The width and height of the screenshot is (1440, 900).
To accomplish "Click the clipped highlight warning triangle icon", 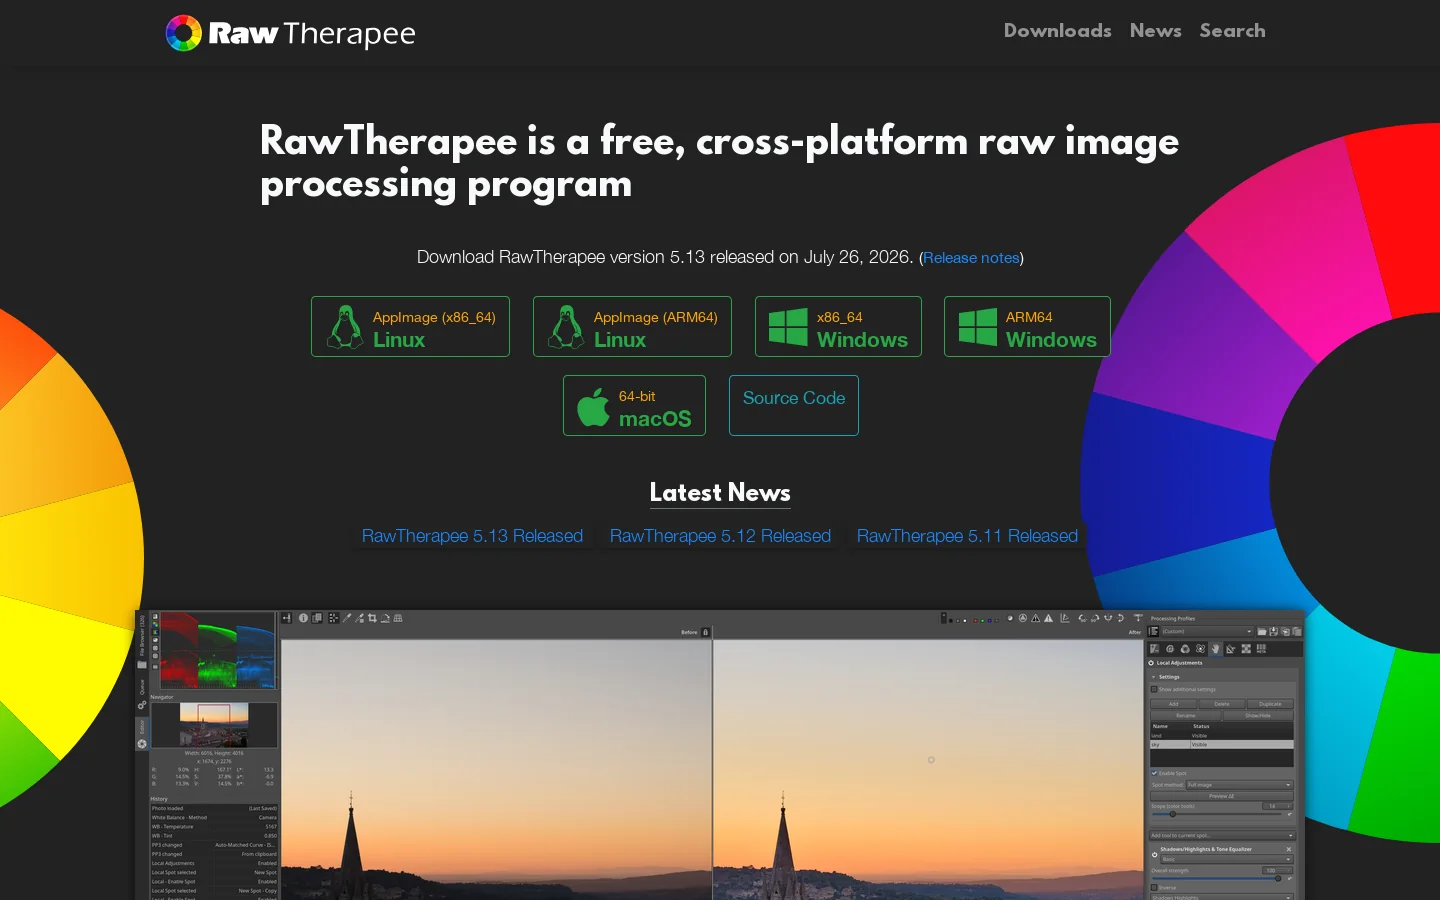I will pyautogui.click(x=1048, y=618).
